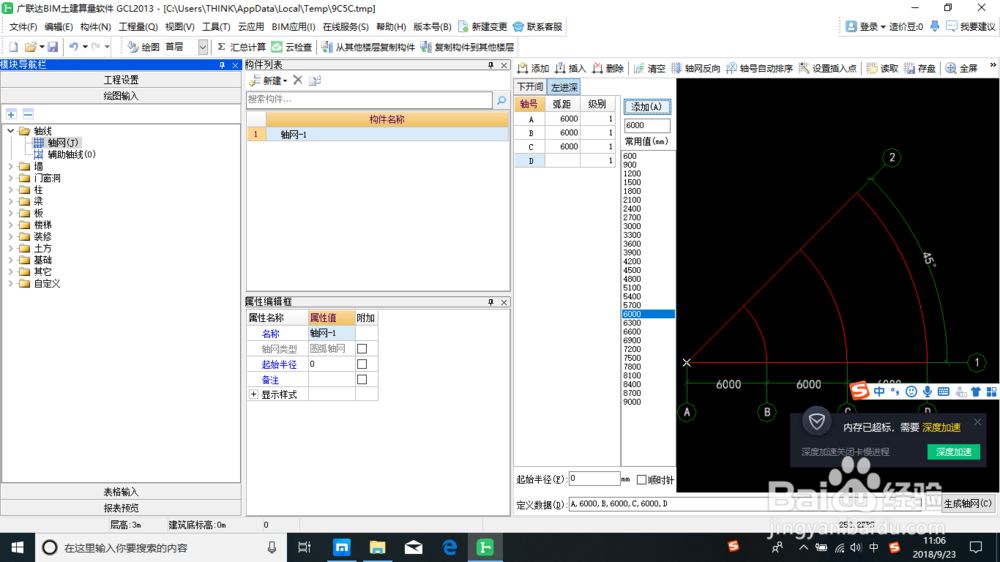The width and height of the screenshot is (1000, 562).
Task: Click the 添加 axis toolbar icon
Action: pyautogui.click(x=534, y=68)
